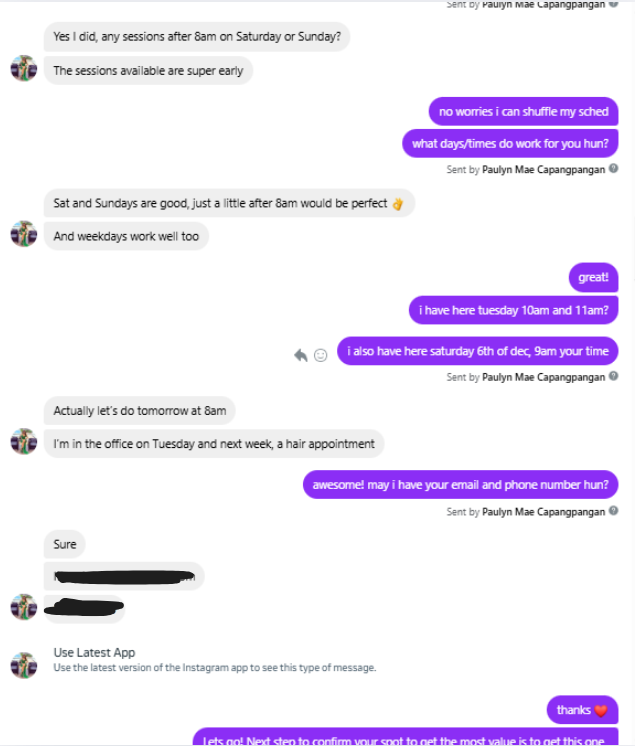Open emoji reaction smiley beside saturday message

point(321,355)
